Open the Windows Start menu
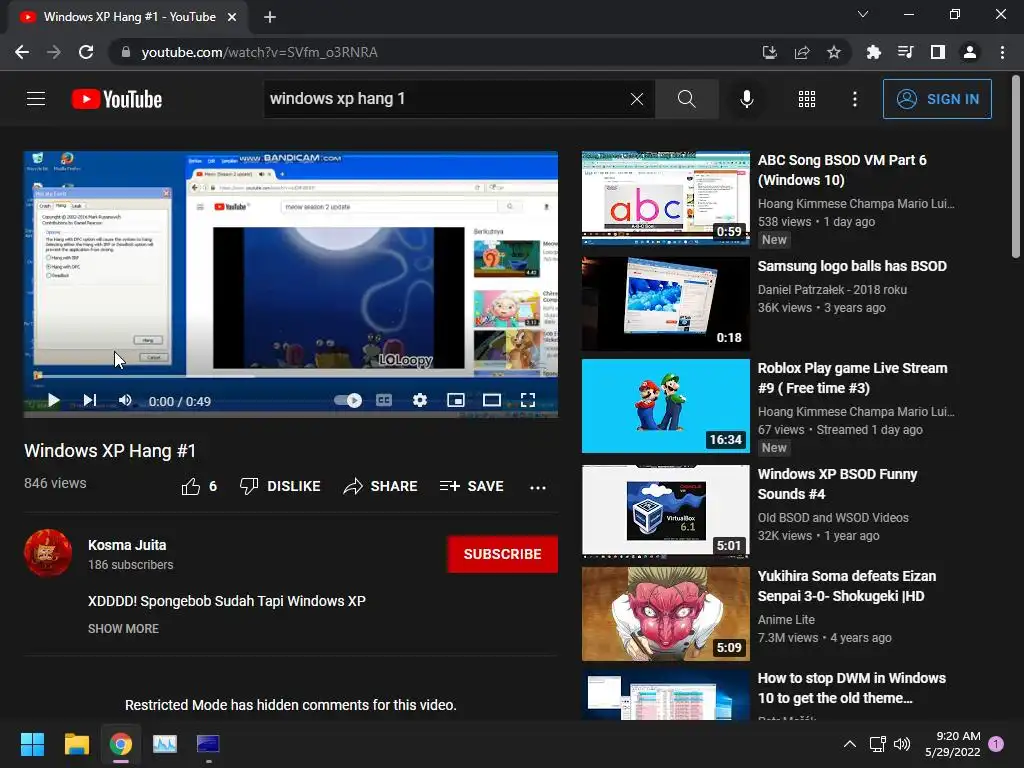 (32, 744)
